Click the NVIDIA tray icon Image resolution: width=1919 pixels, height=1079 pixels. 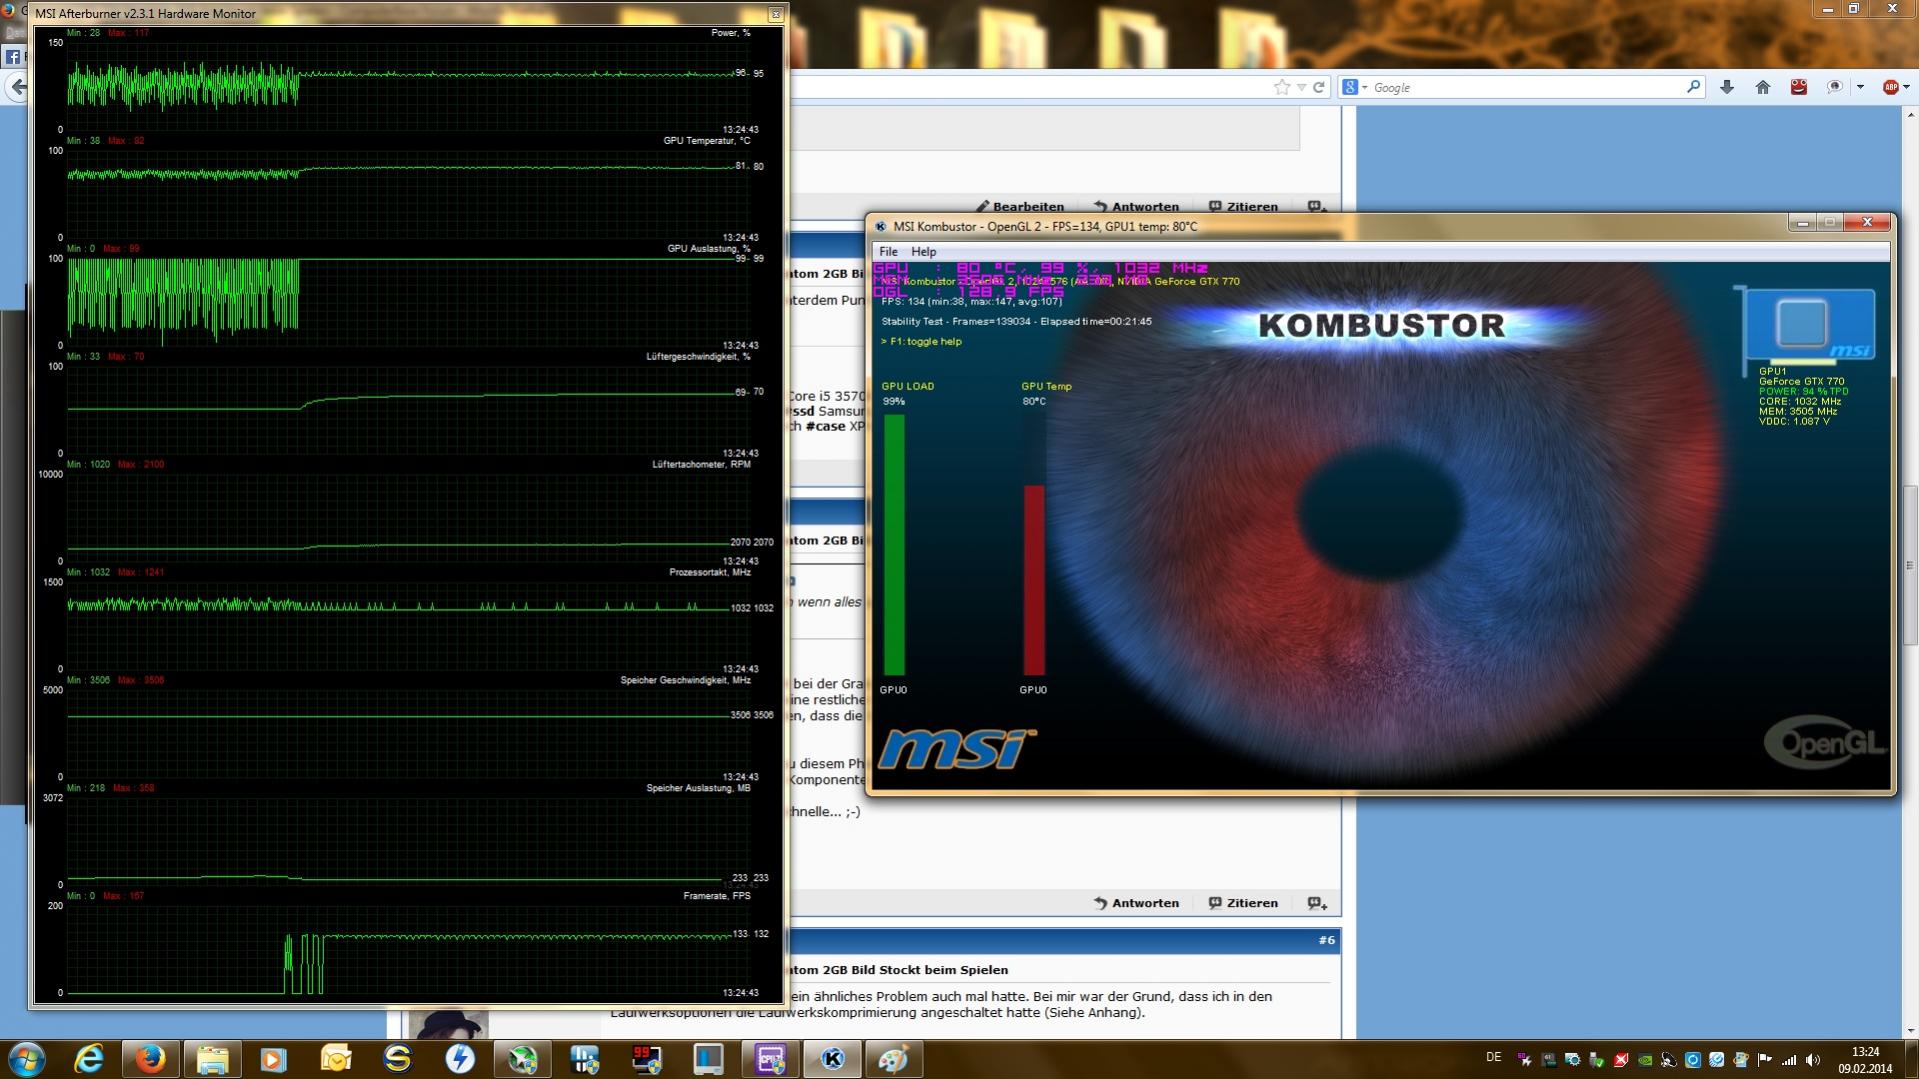(x=1645, y=1060)
